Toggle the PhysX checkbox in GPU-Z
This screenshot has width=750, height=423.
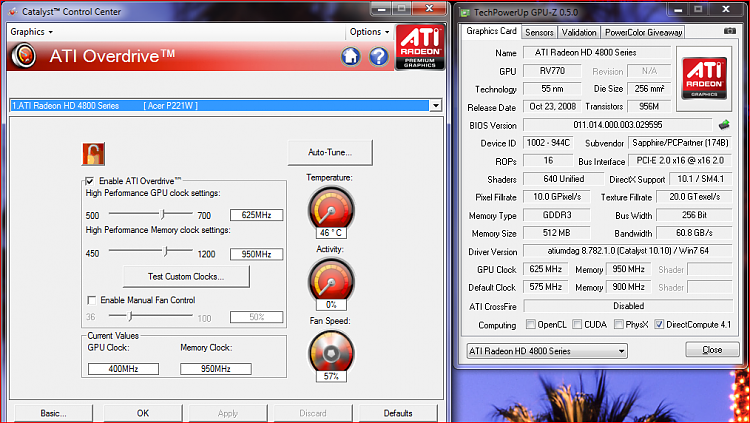coord(618,324)
